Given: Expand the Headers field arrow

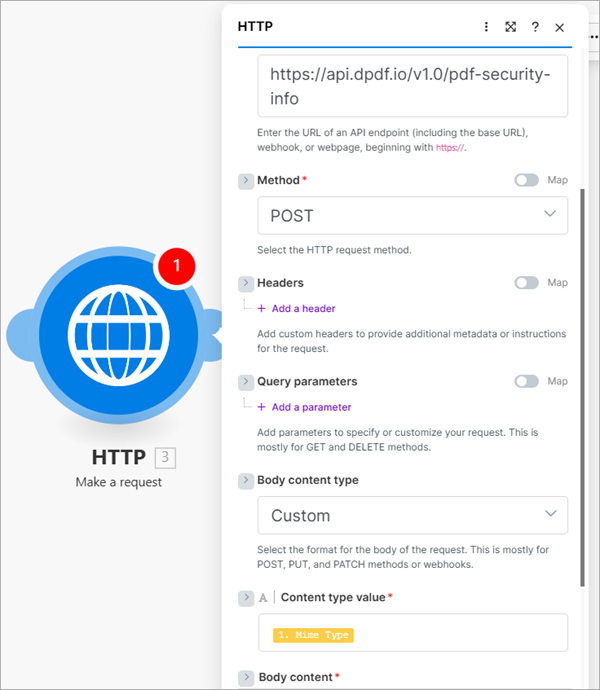Looking at the screenshot, I should click(x=245, y=284).
